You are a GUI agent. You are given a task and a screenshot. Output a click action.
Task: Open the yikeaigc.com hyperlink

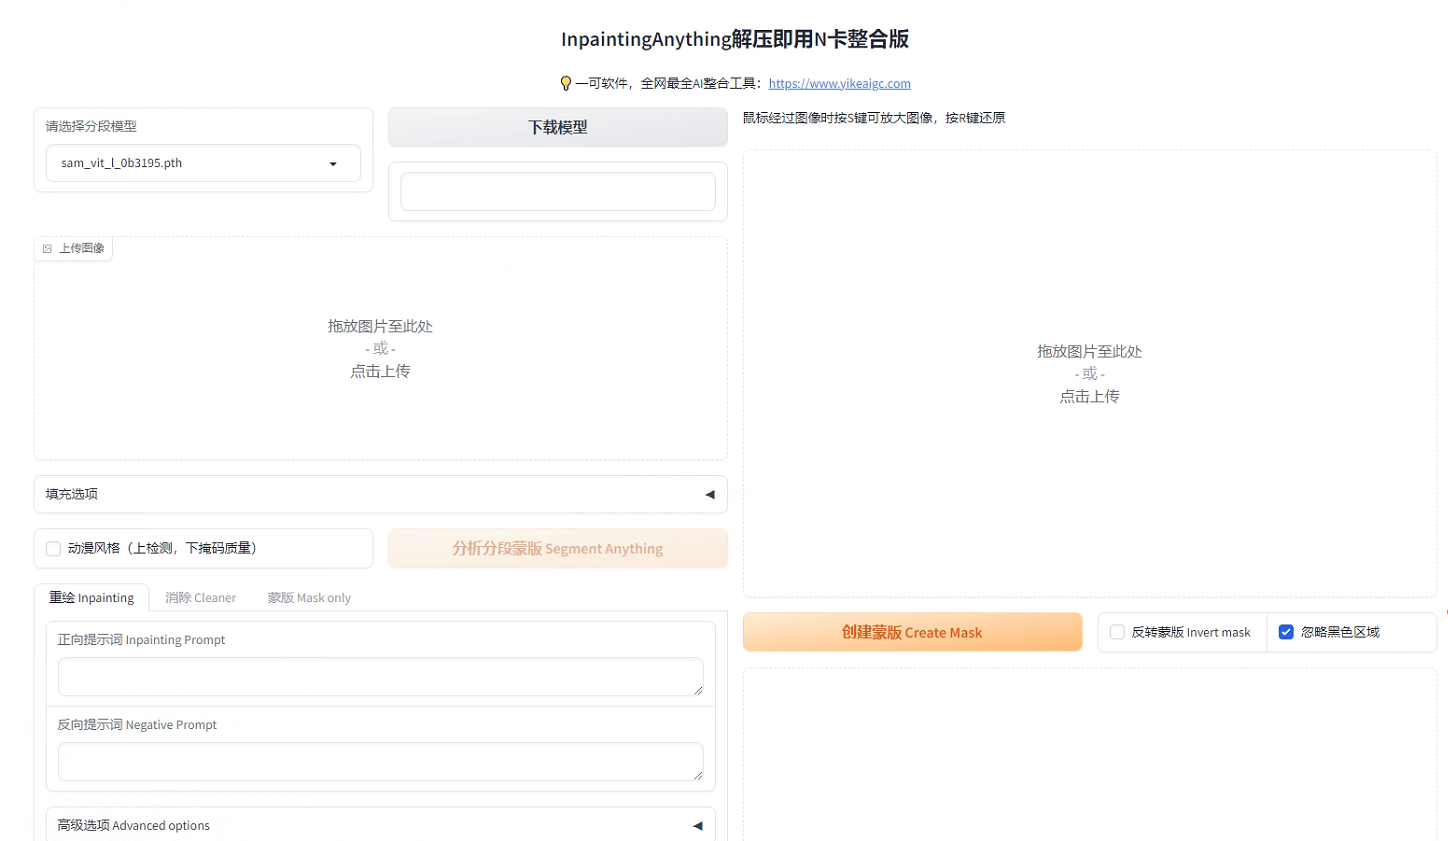coord(839,84)
